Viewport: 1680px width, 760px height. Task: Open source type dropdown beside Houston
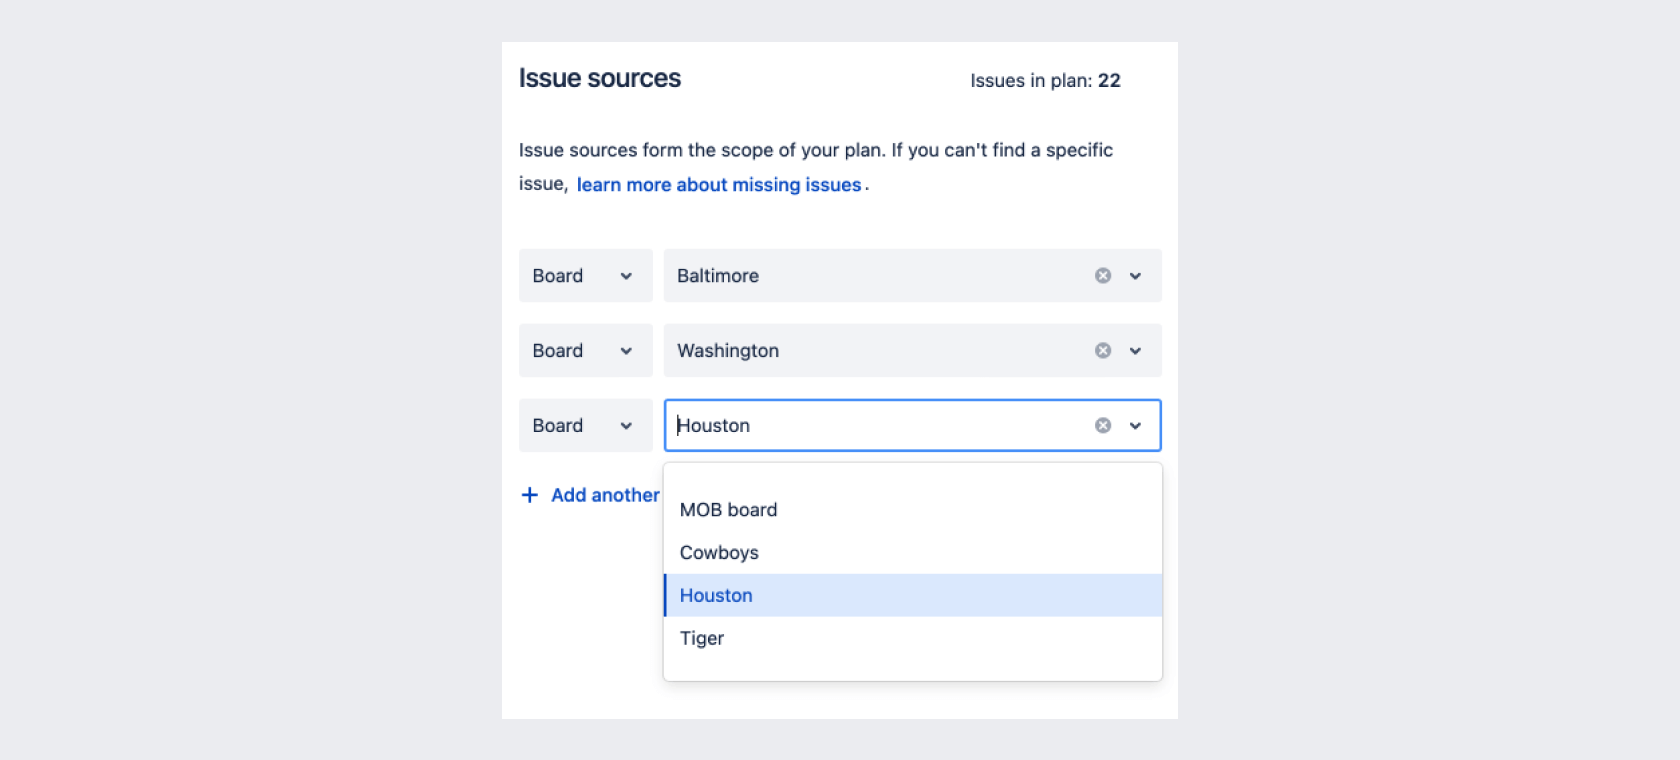pos(586,426)
